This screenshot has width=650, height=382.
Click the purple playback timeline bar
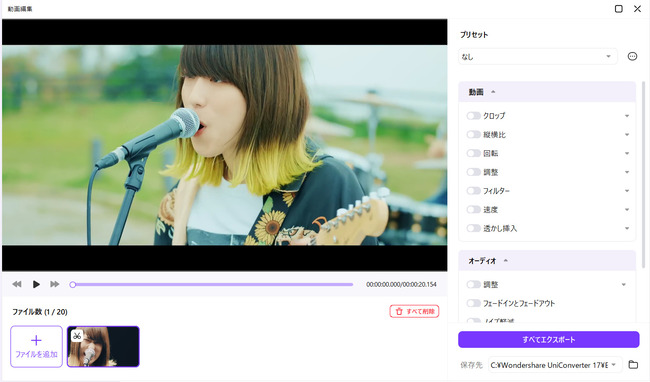click(213, 285)
